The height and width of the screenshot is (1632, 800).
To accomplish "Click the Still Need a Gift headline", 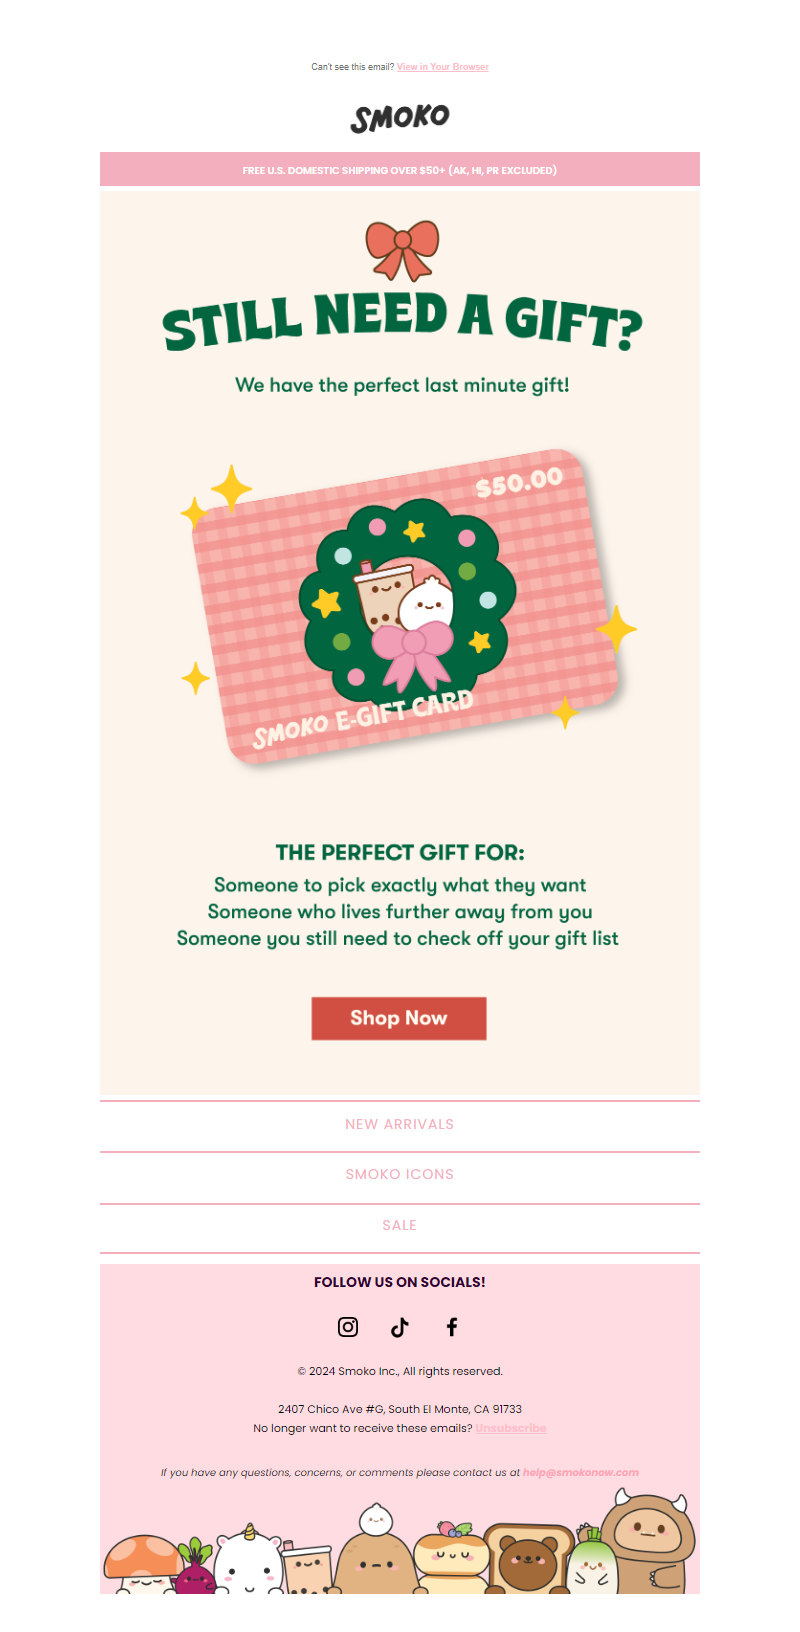I will [x=402, y=321].
